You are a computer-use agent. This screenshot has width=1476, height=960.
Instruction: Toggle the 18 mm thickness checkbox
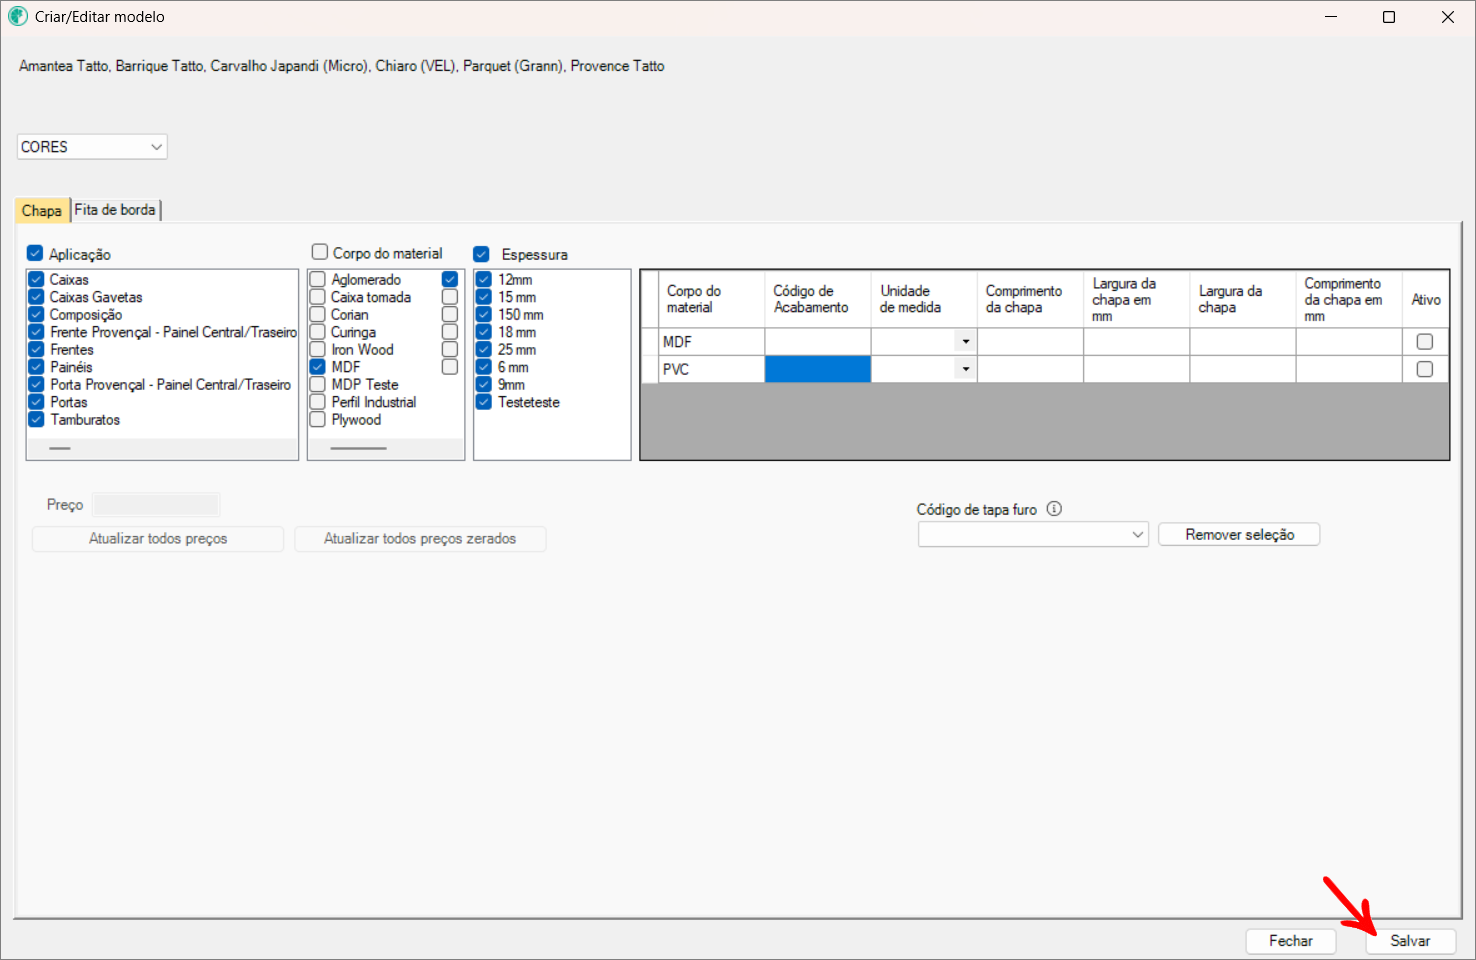pyautogui.click(x=484, y=332)
